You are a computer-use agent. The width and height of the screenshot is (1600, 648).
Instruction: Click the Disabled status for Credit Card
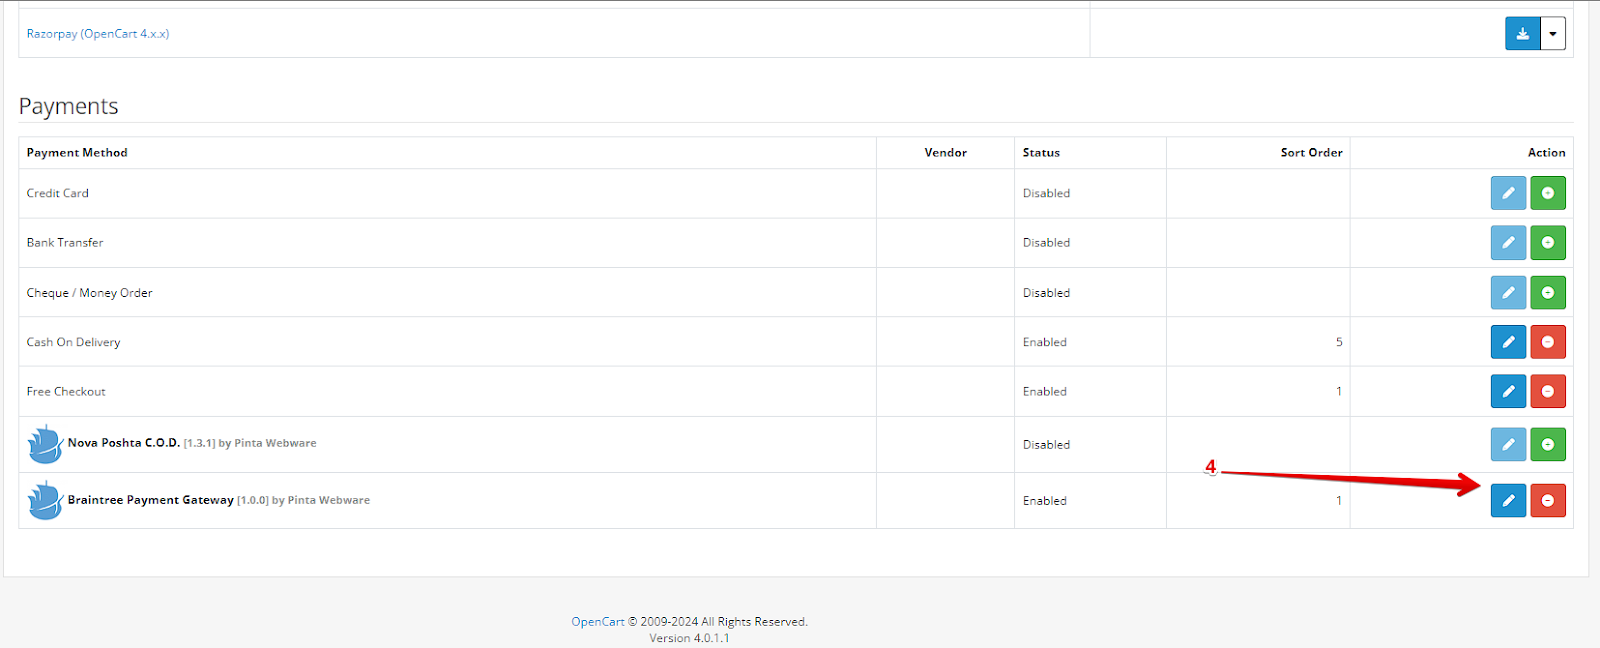click(x=1046, y=193)
